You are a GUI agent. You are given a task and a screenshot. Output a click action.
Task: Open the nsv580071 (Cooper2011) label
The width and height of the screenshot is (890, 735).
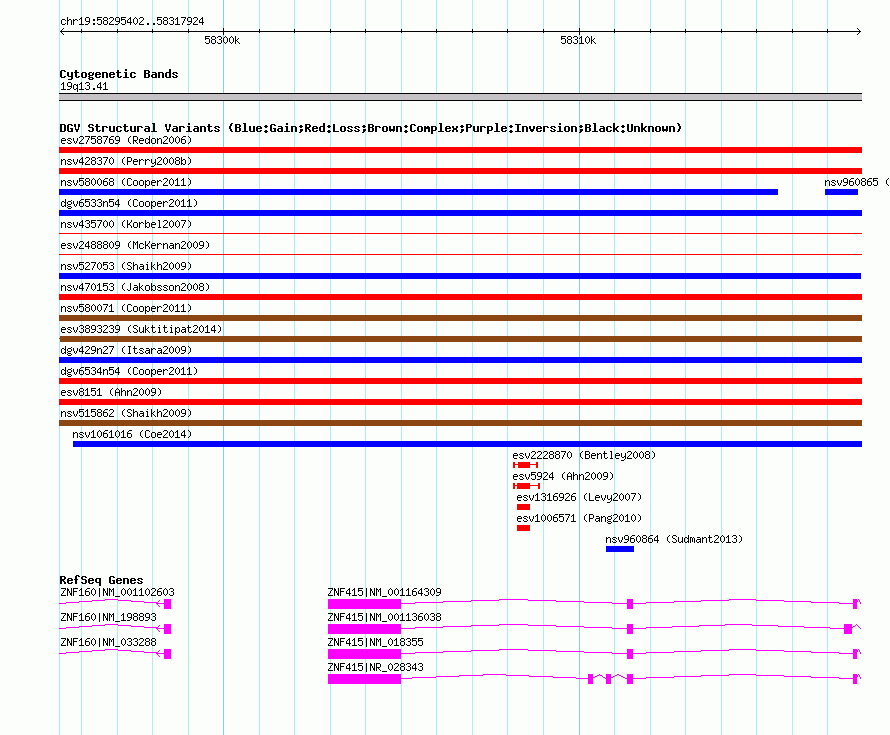[x=126, y=308]
